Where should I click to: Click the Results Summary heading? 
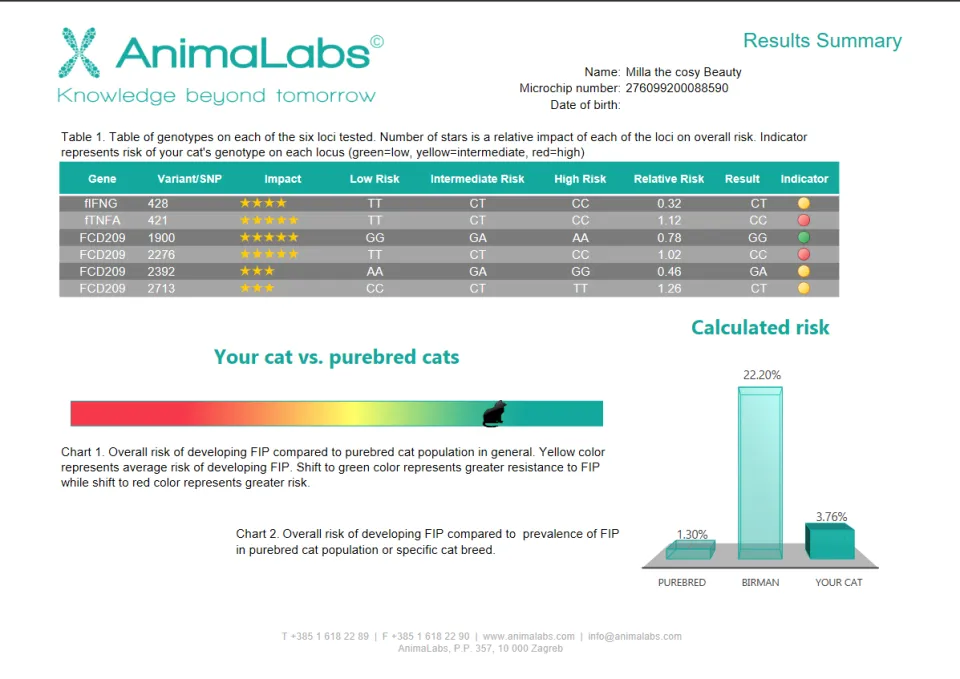pyautogui.click(x=822, y=40)
